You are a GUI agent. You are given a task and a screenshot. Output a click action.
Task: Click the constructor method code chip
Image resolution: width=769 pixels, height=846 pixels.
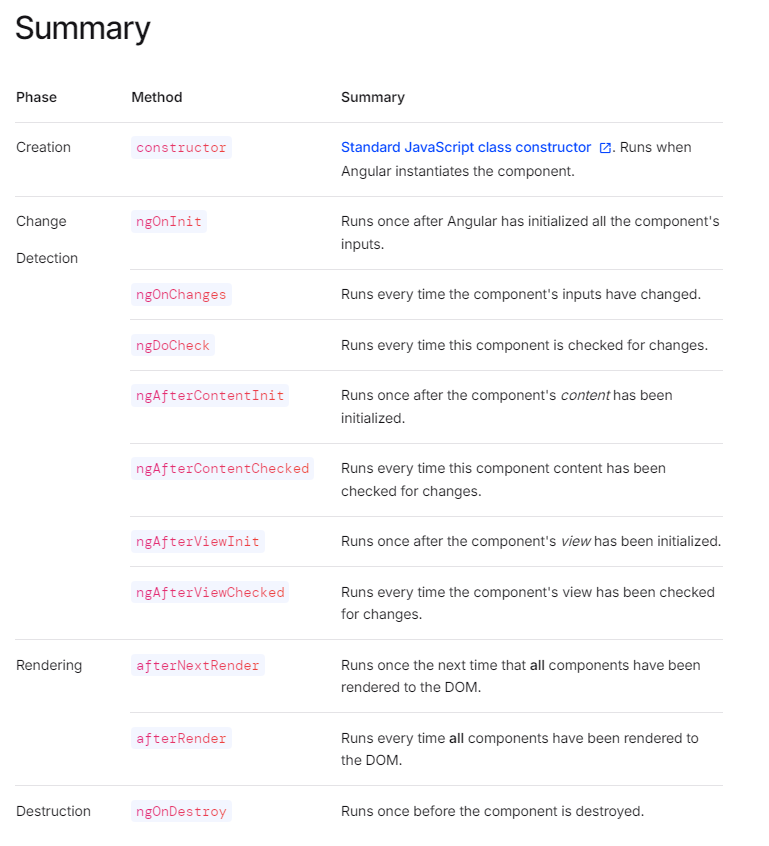[x=181, y=147]
